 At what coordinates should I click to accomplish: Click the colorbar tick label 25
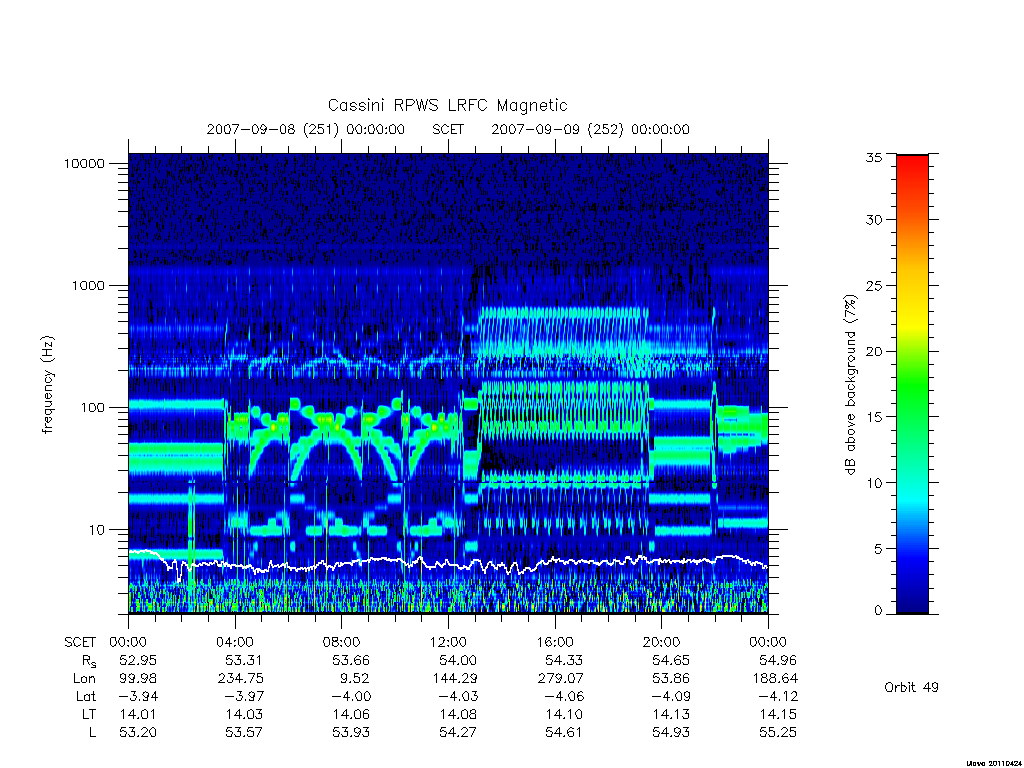874,285
